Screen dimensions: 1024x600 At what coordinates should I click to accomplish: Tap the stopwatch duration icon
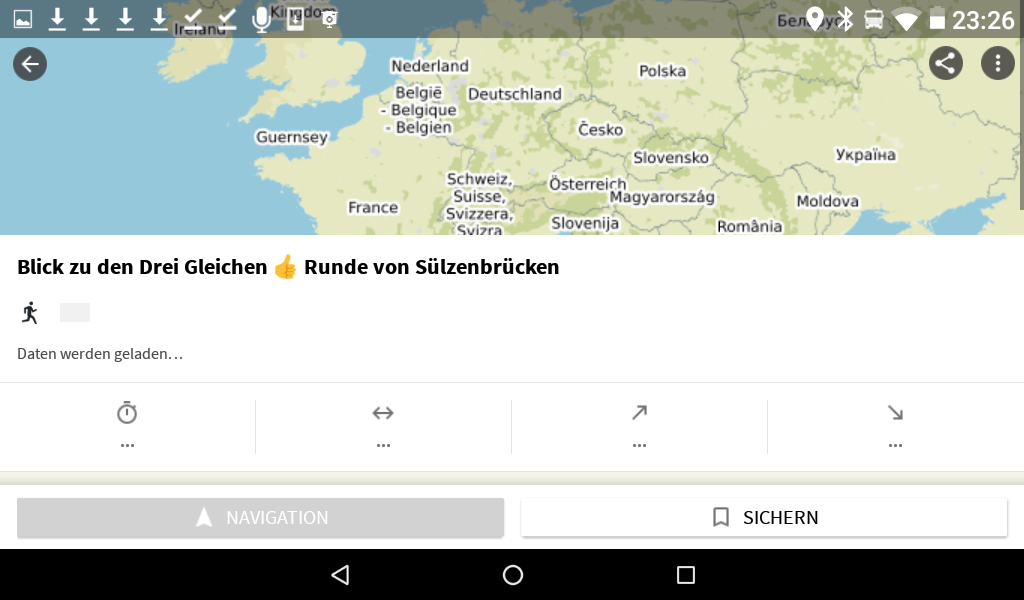(x=127, y=412)
